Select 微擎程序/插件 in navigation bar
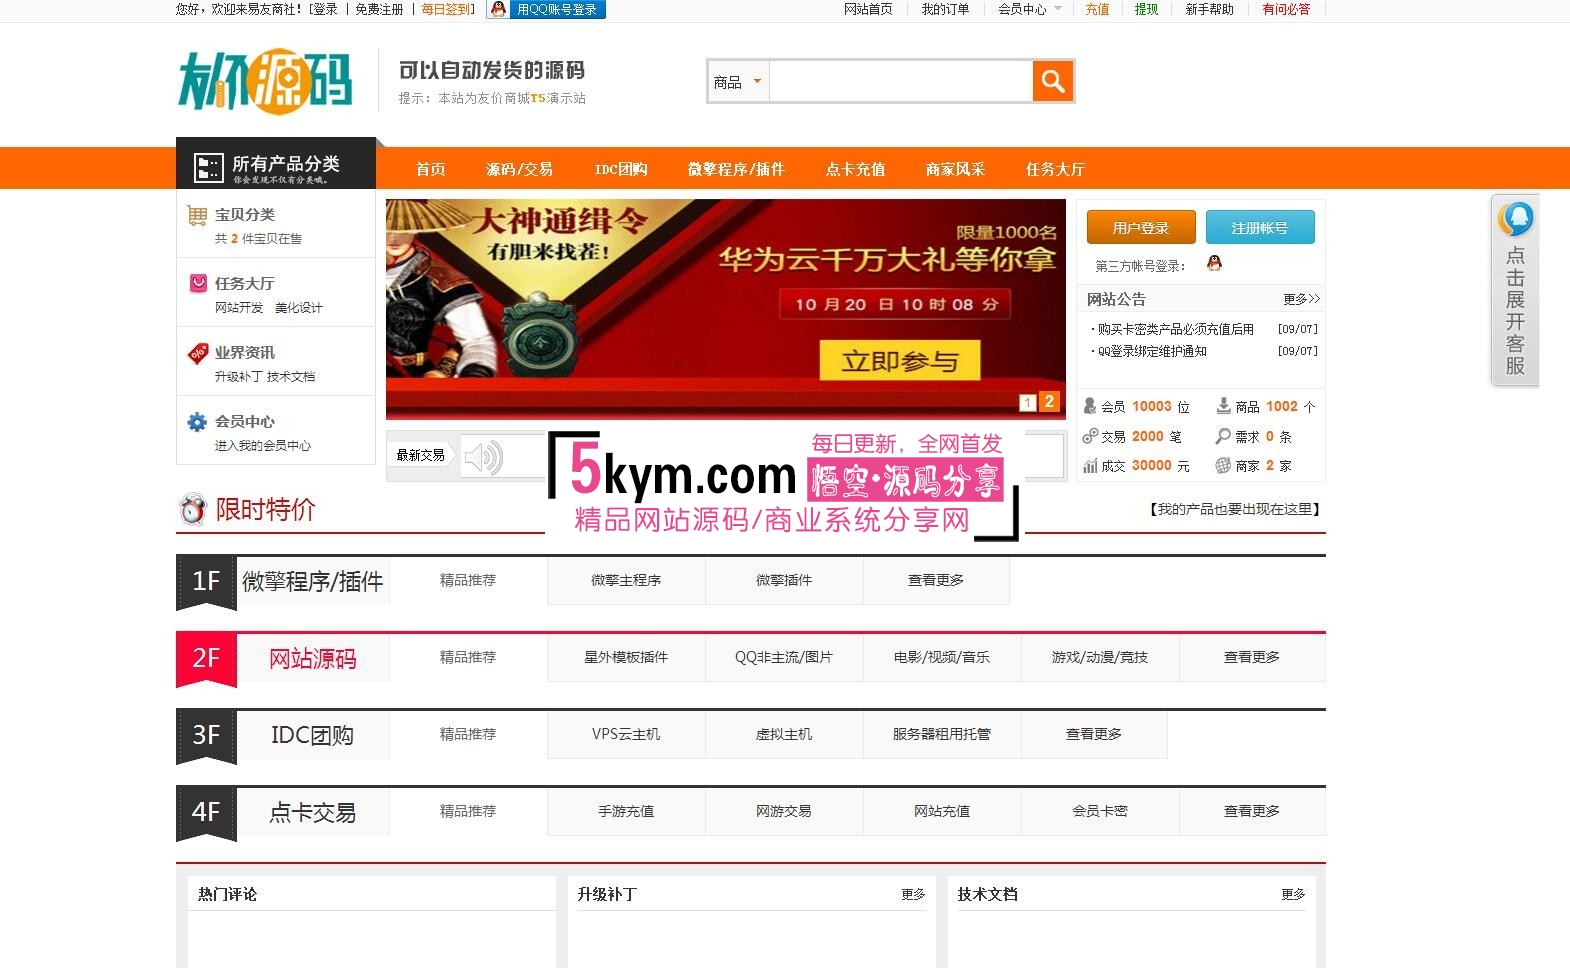 (x=736, y=169)
